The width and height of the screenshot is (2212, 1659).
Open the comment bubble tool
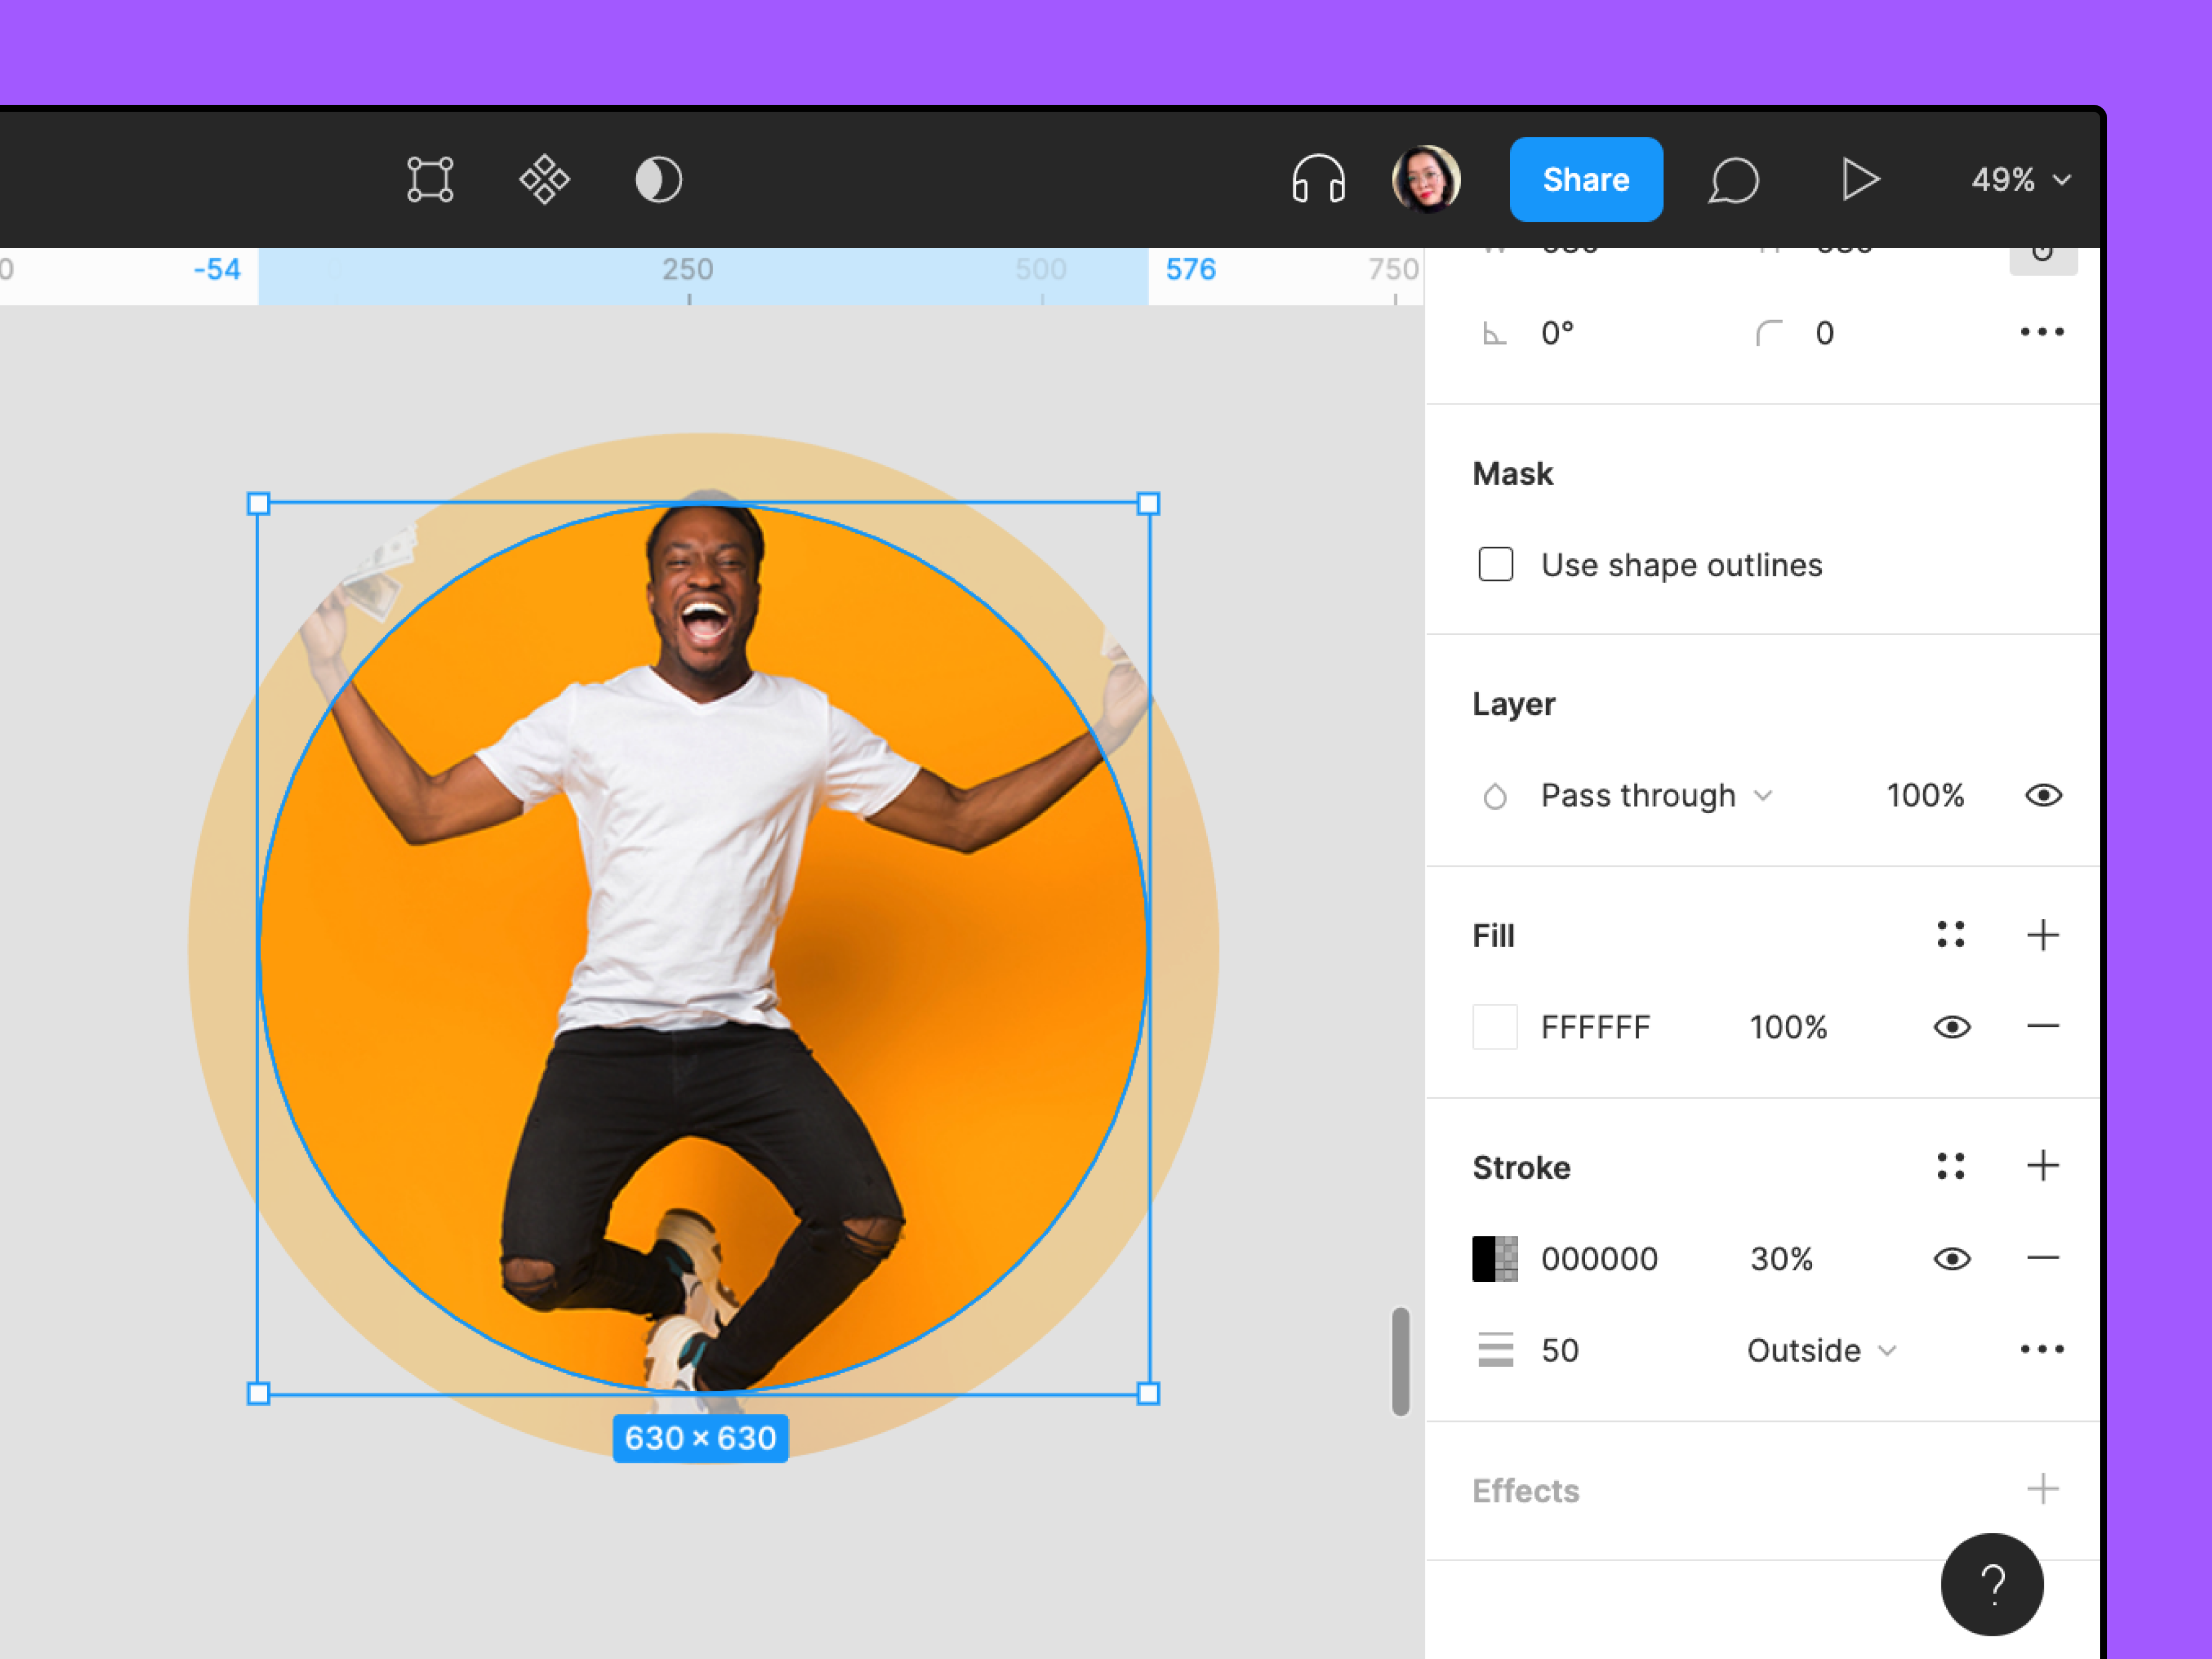(x=1733, y=179)
